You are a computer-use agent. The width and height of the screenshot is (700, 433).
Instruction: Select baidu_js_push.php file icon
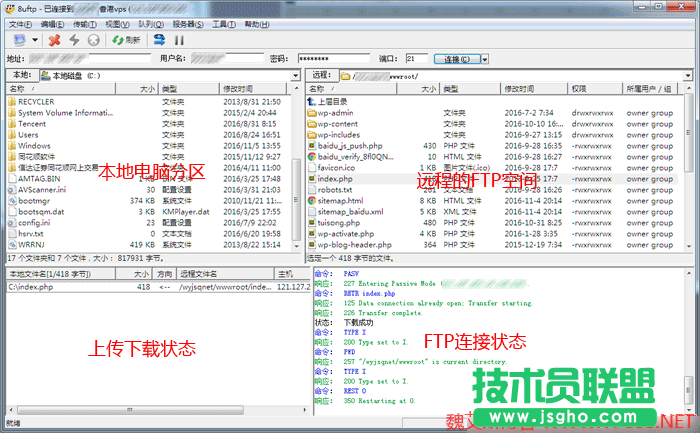pyautogui.click(x=312, y=146)
